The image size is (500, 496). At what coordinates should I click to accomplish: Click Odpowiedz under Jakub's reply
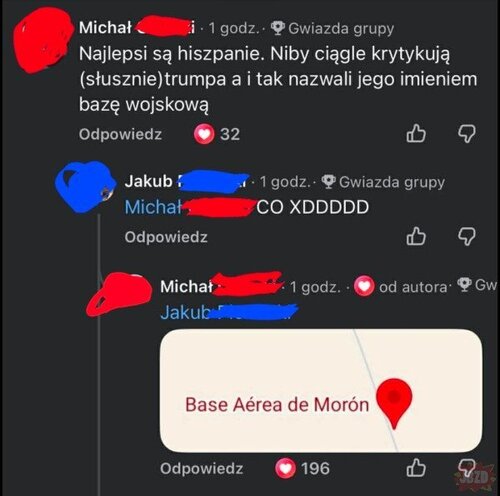point(166,237)
